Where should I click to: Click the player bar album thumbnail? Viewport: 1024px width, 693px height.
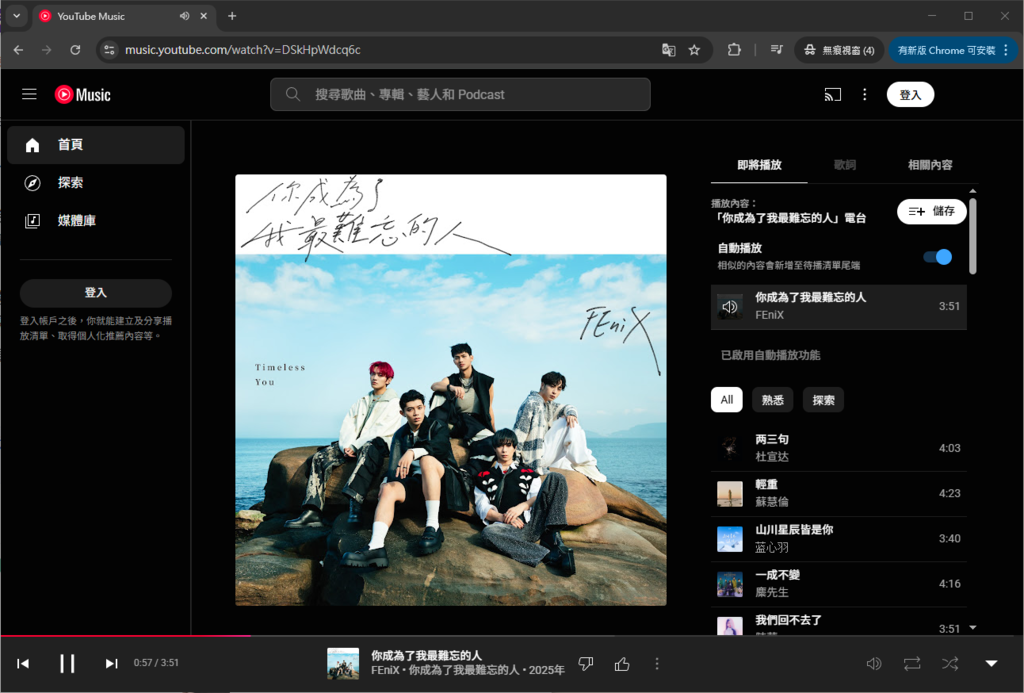point(343,664)
